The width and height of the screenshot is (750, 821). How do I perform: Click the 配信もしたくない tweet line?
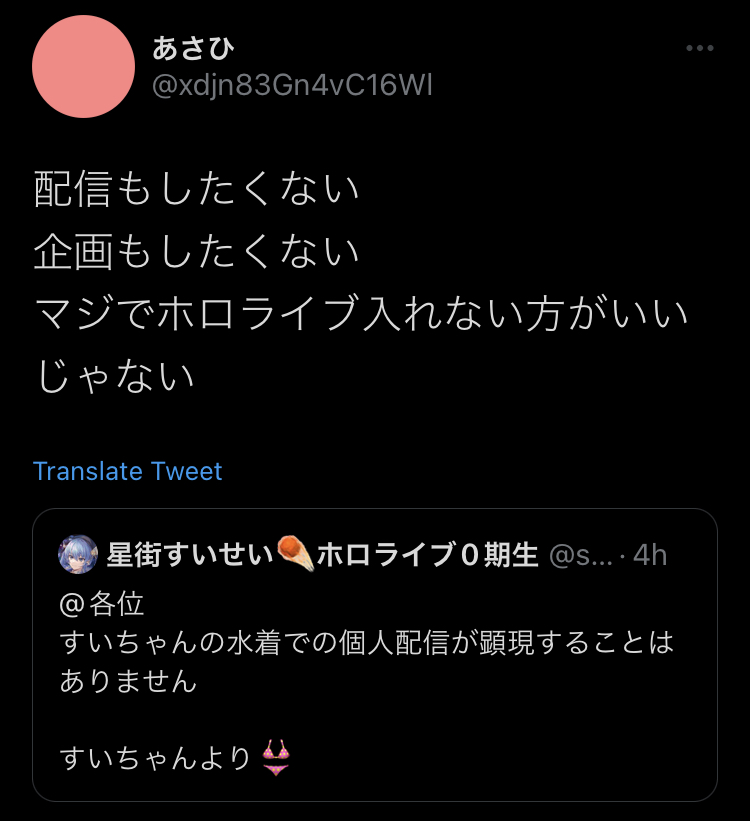coord(196,188)
